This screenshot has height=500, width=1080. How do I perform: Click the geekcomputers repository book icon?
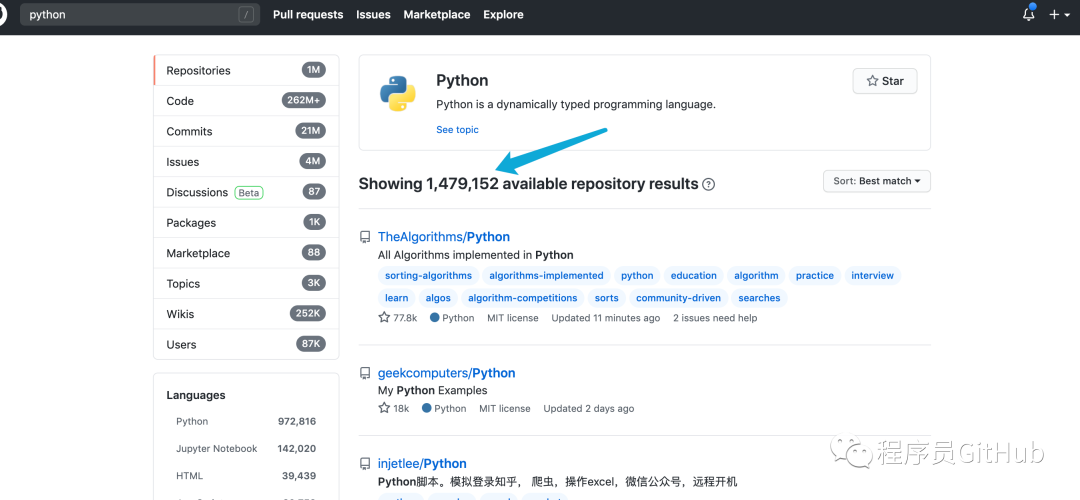click(x=365, y=373)
